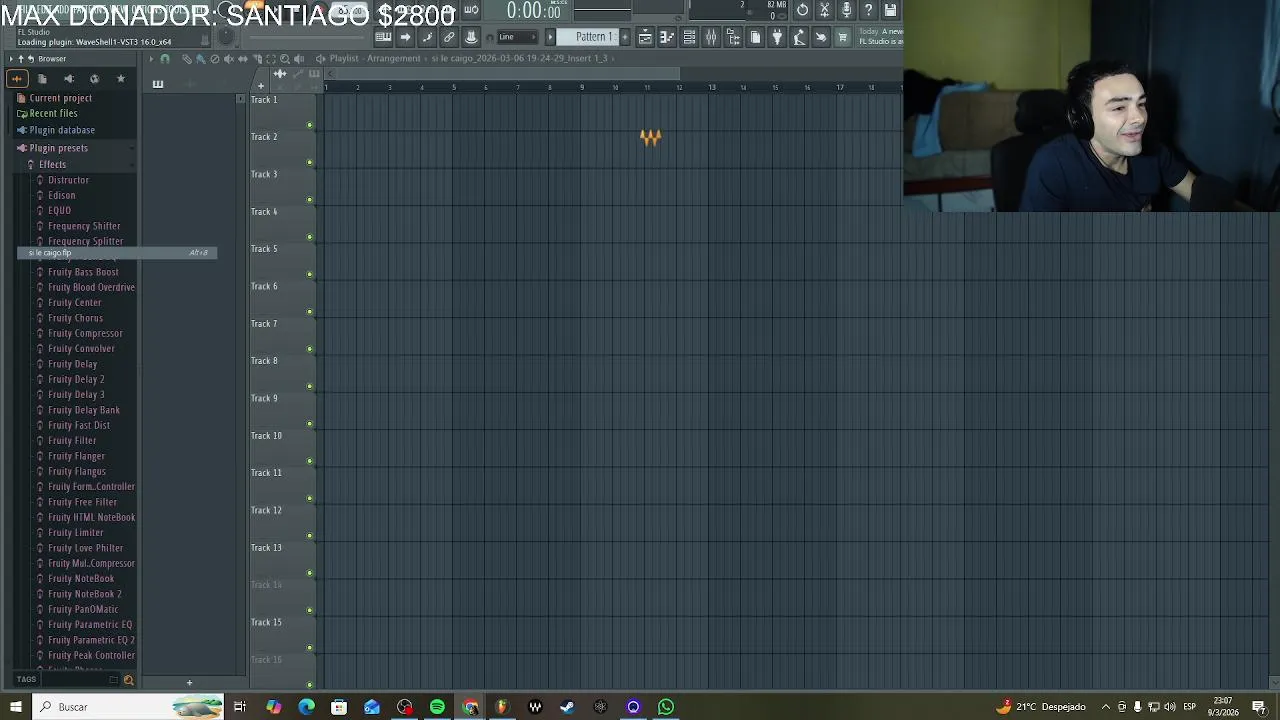
Task: Toggle Track 11 mute indicator
Action: pyautogui.click(x=310, y=498)
